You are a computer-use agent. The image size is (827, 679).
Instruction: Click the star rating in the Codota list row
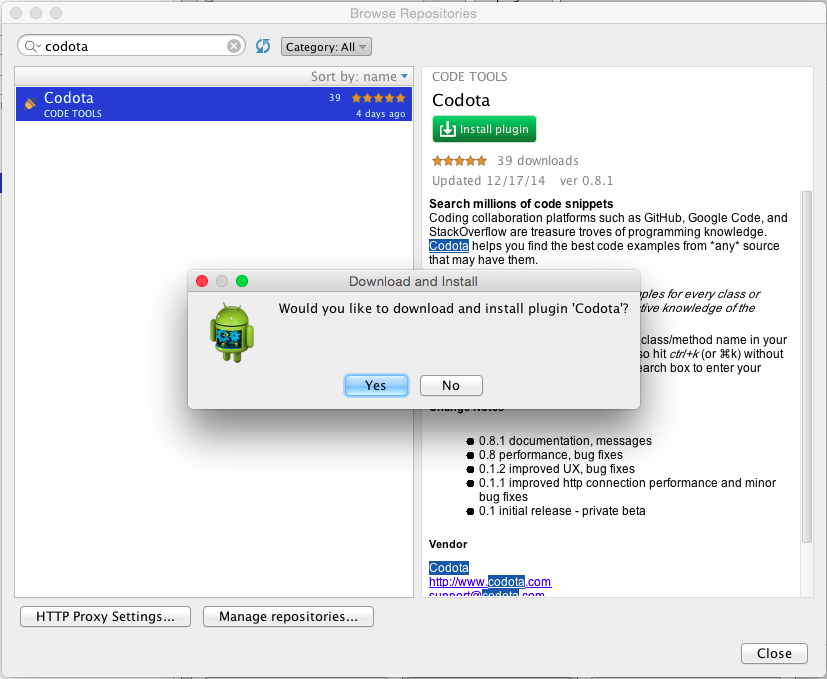tap(379, 98)
